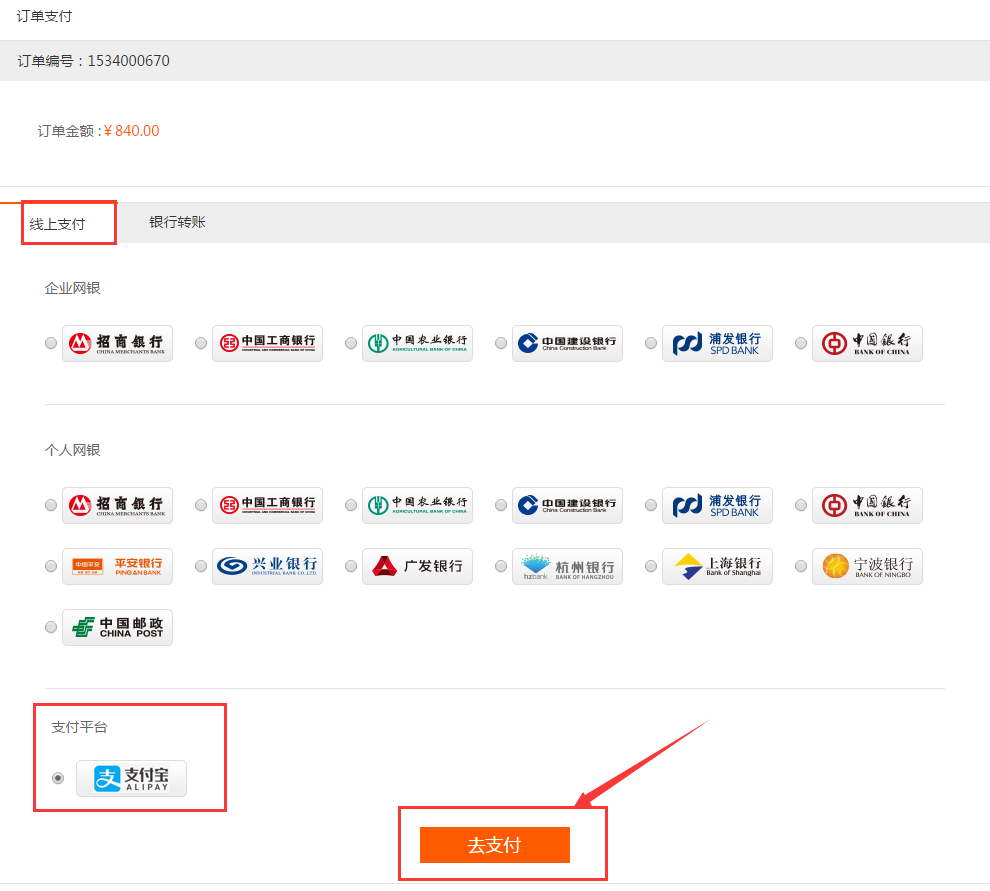Open the 银行转账 tab
This screenshot has width=990, height=891.
coord(177,222)
